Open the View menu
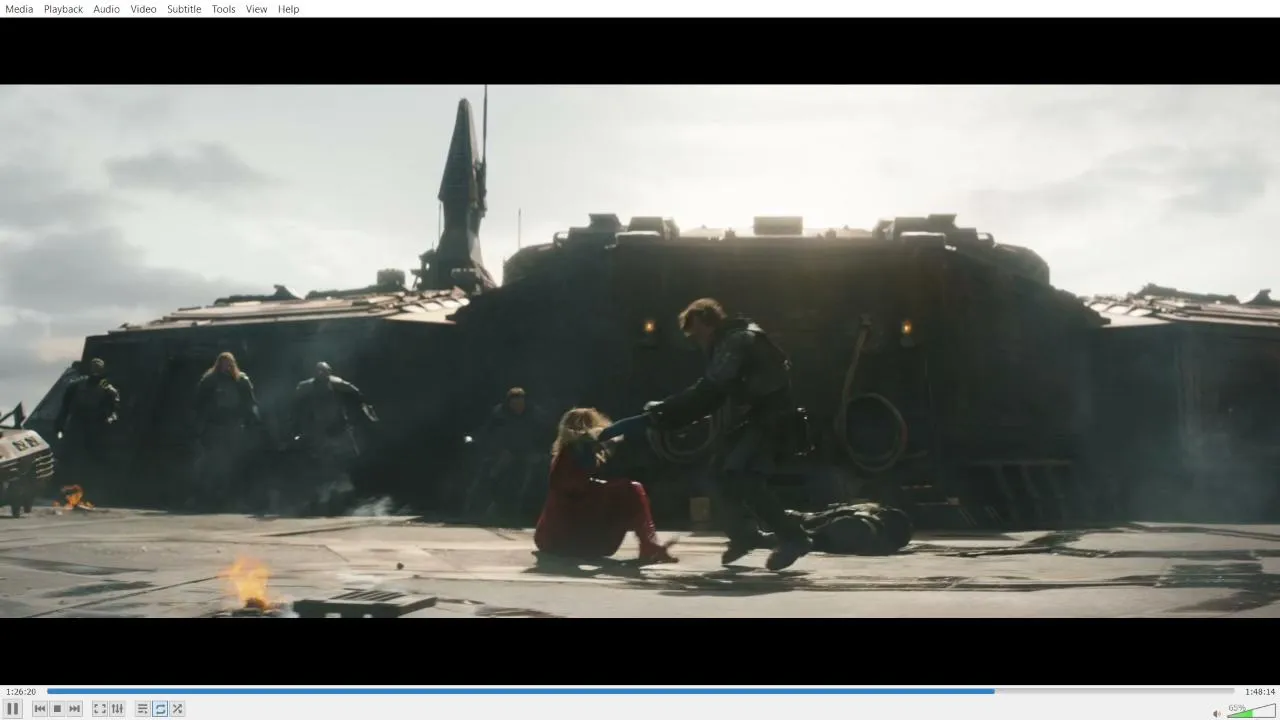 click(257, 9)
